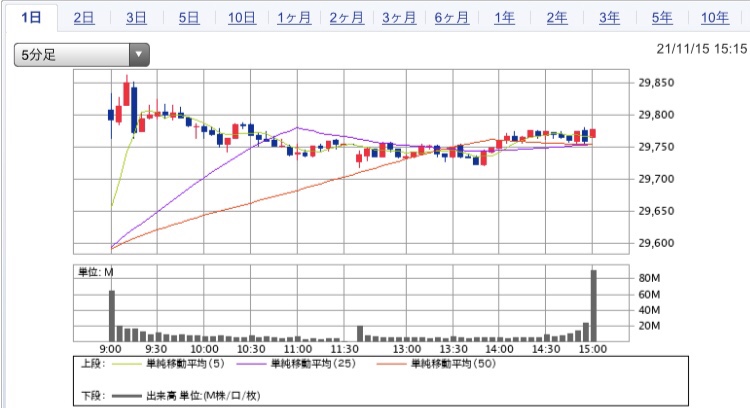Switch to the 5年 chart range

click(x=662, y=18)
